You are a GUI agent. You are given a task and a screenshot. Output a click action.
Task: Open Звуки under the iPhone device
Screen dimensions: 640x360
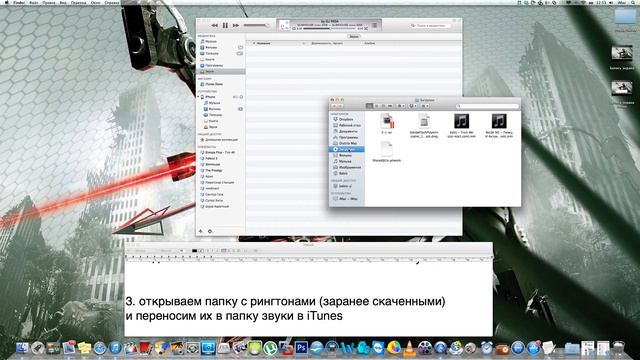coord(213,127)
